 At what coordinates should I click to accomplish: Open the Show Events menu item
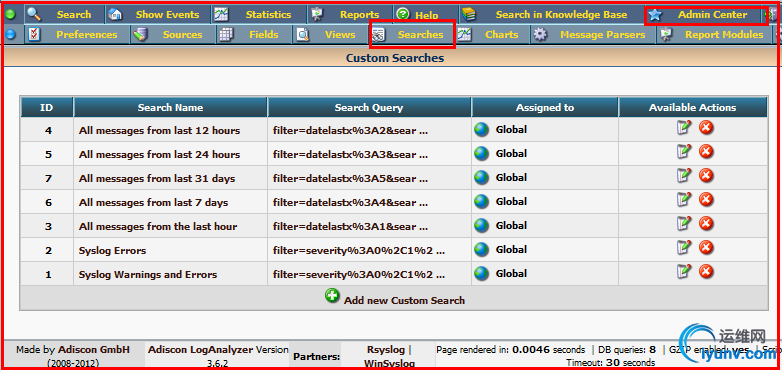[x=167, y=15]
